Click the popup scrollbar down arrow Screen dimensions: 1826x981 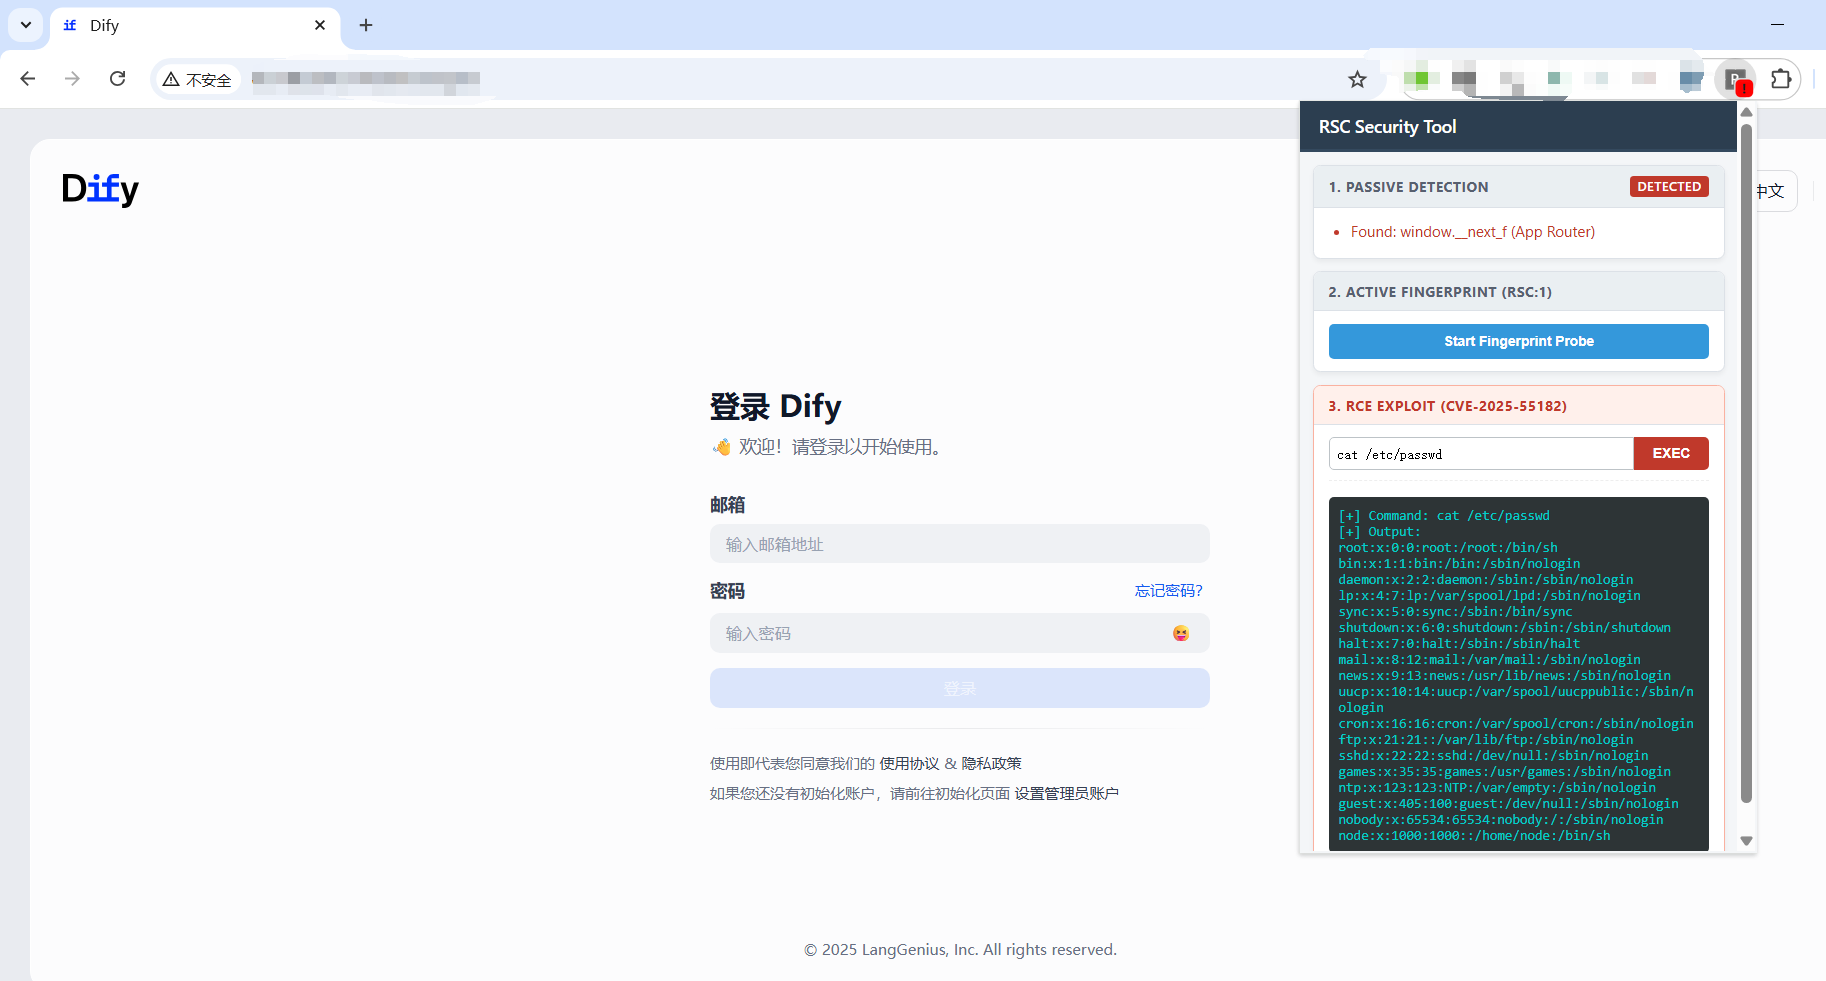click(x=1746, y=841)
